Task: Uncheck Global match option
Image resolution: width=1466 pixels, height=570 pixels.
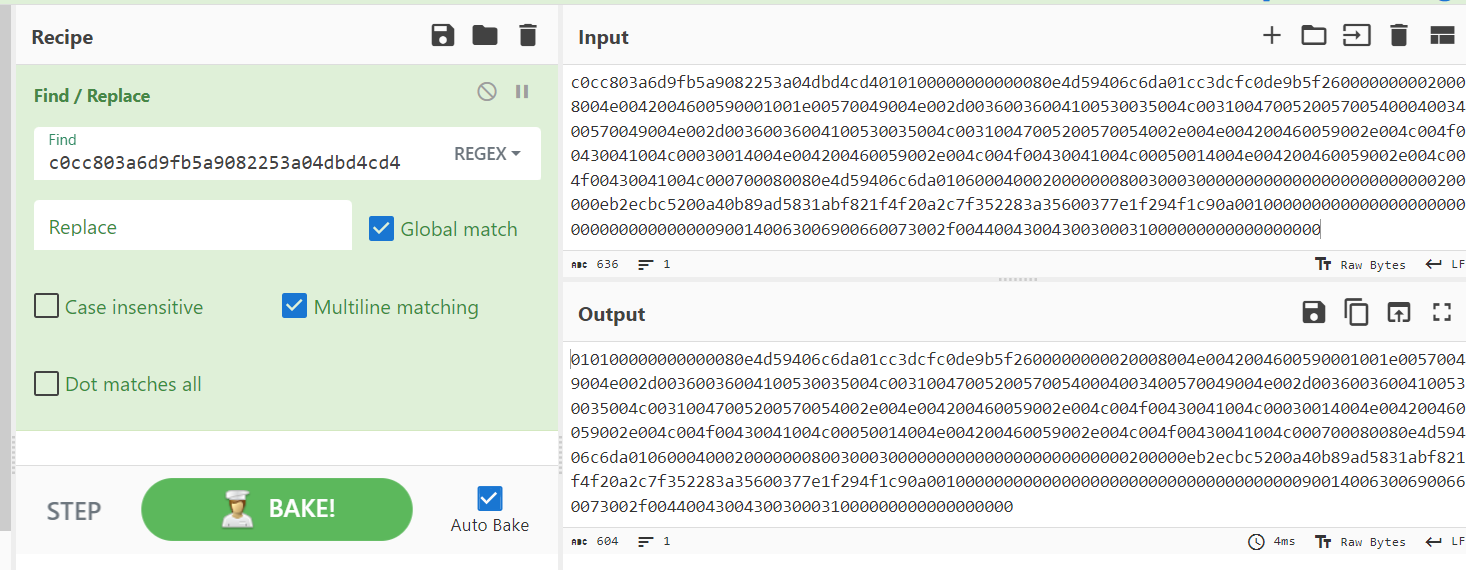Action: pyautogui.click(x=381, y=229)
